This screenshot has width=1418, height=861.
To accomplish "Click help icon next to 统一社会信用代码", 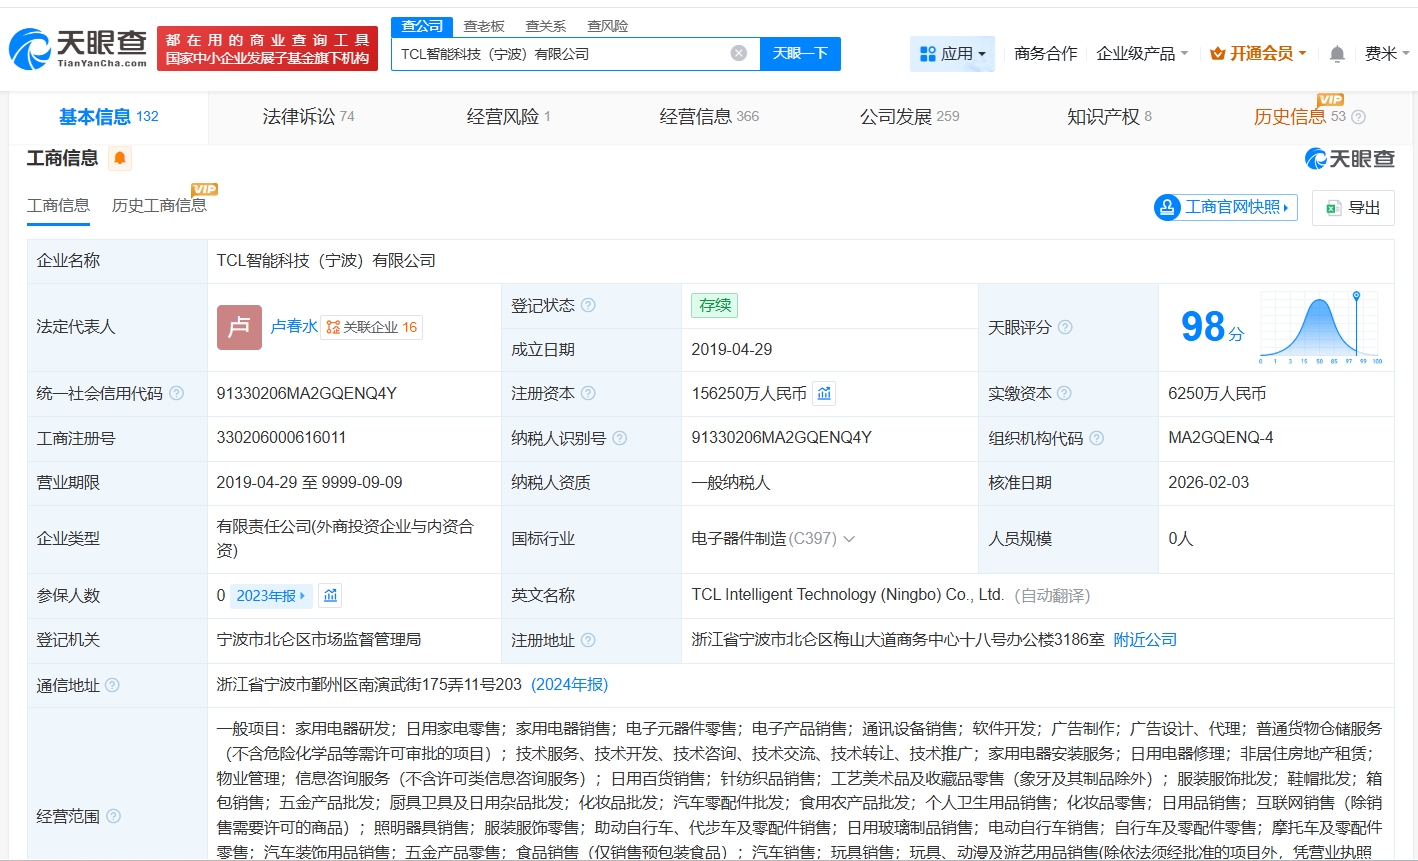I will click(177, 394).
